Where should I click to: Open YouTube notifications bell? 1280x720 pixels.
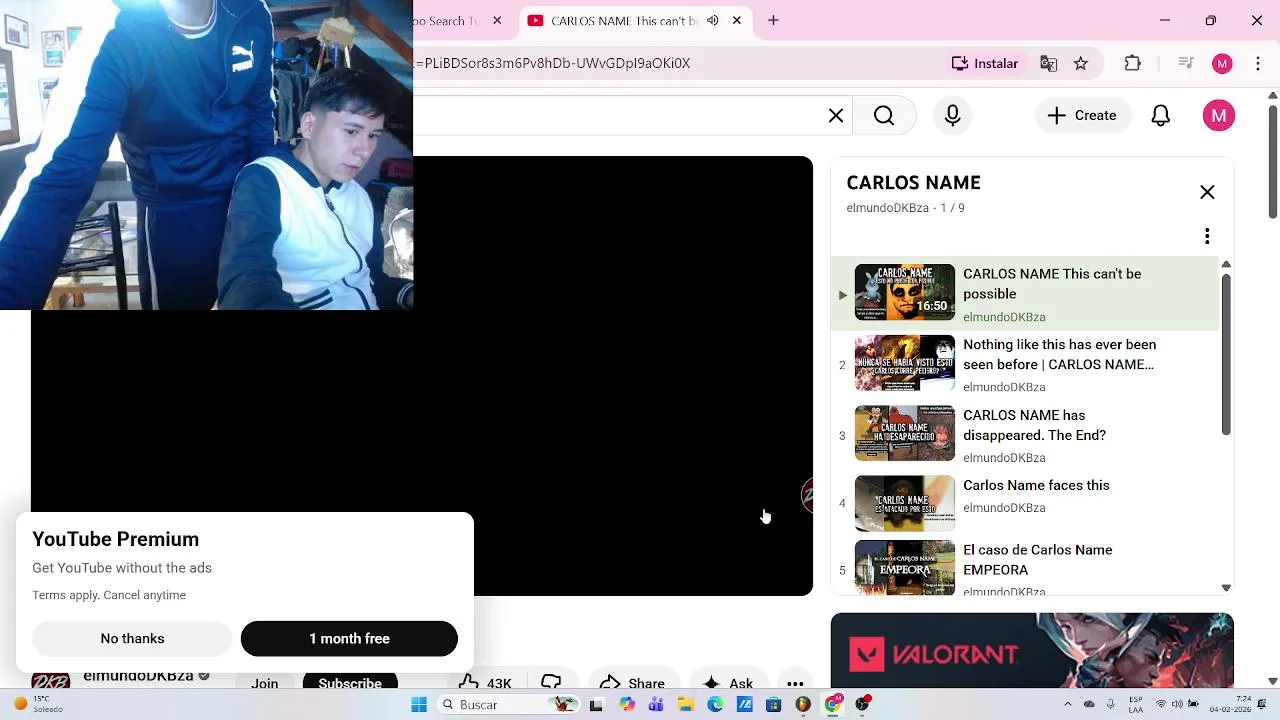[1161, 116]
